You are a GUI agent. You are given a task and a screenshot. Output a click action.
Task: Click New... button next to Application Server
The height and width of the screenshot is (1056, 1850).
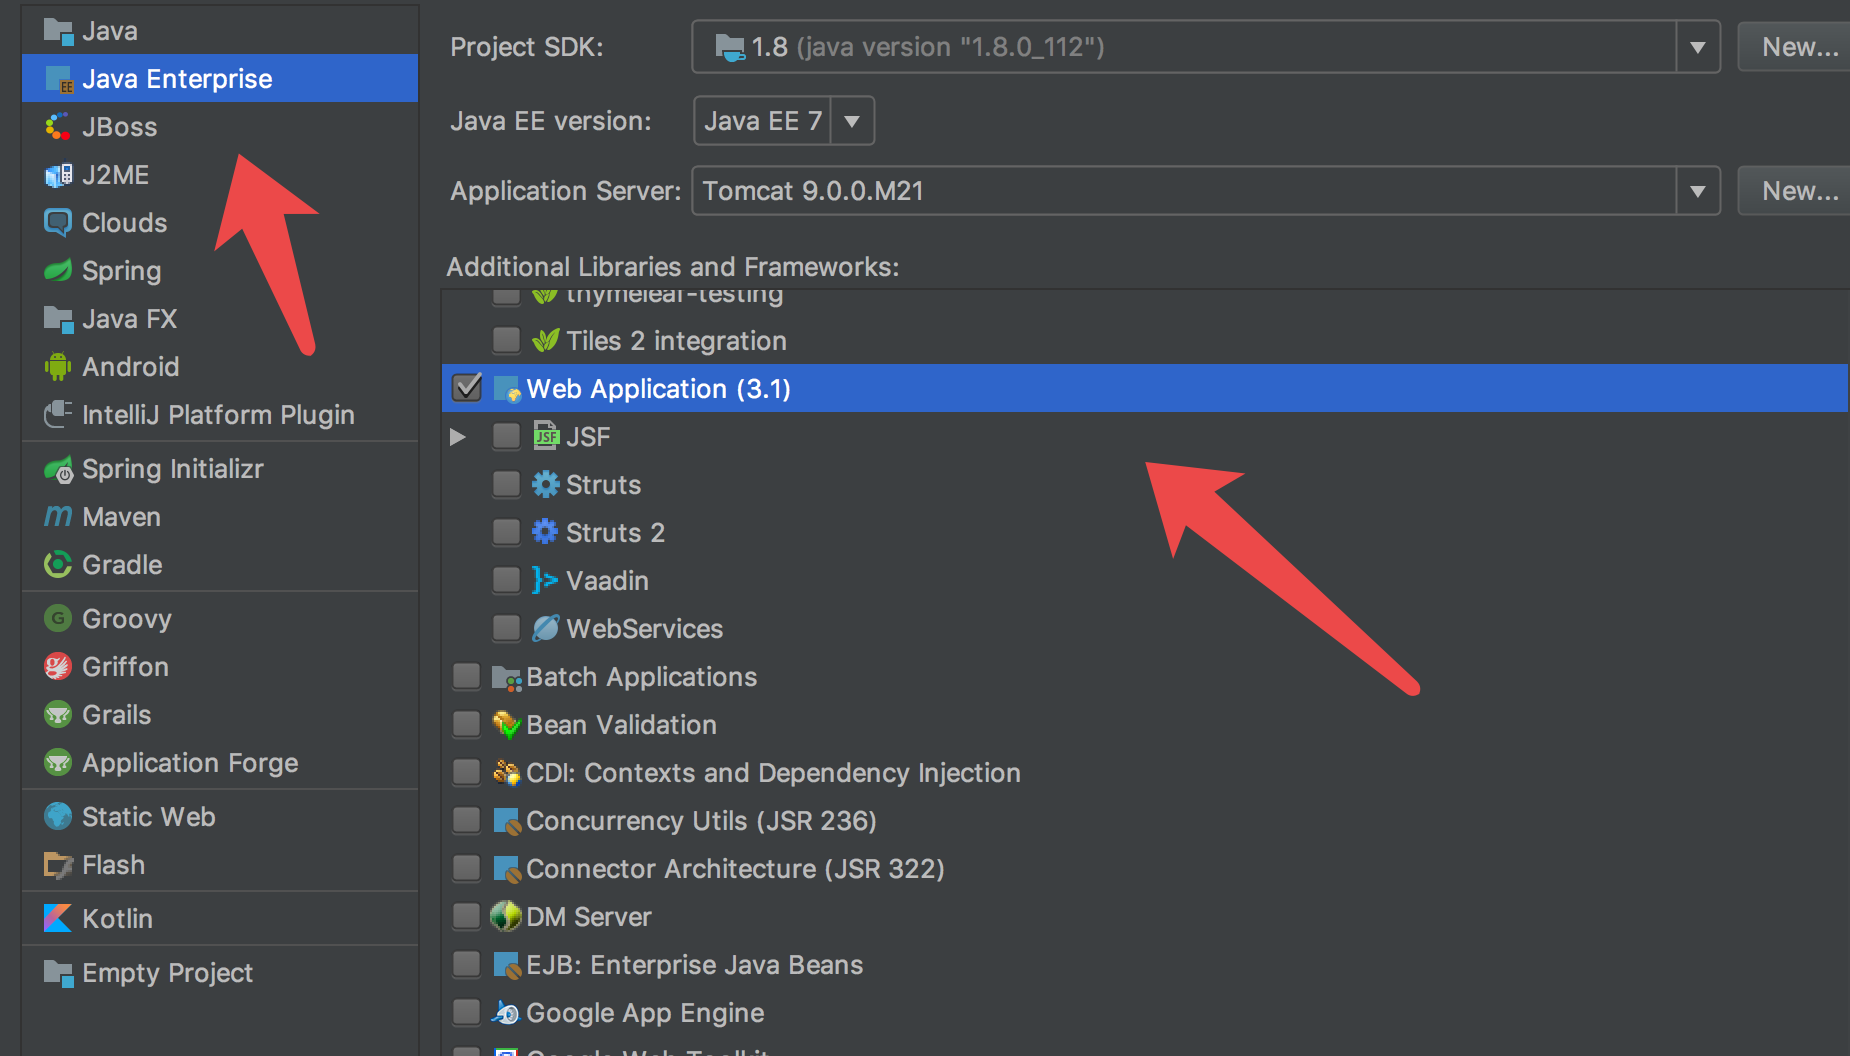tap(1797, 191)
